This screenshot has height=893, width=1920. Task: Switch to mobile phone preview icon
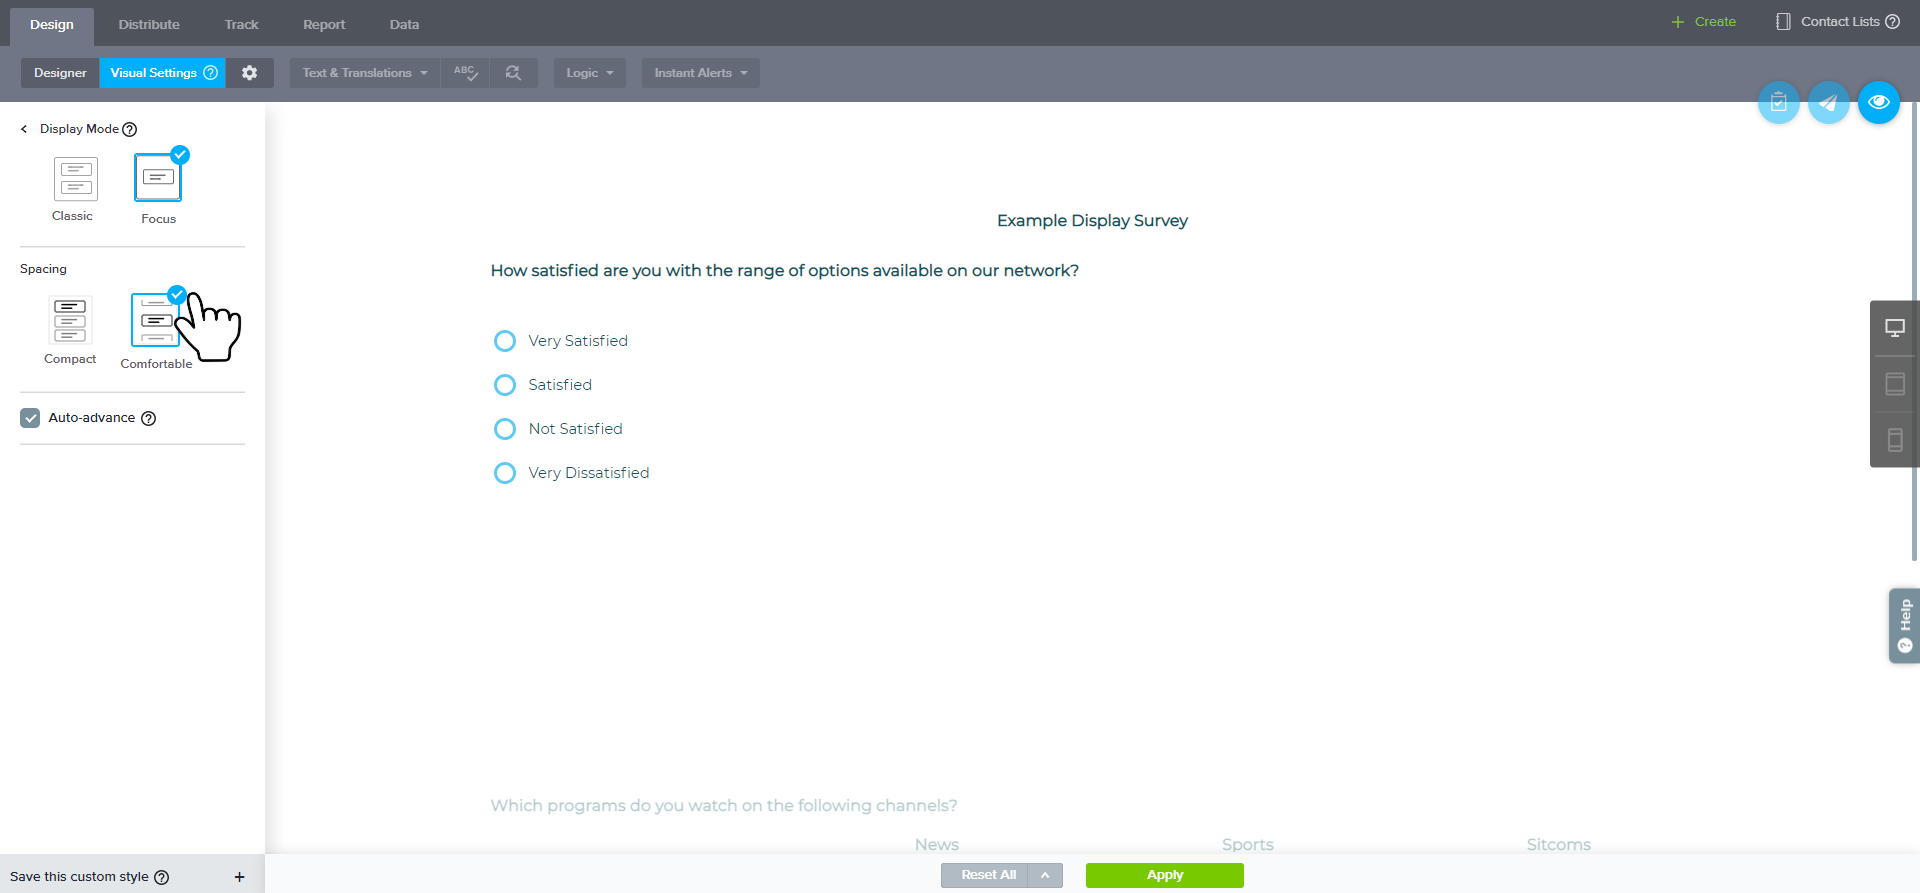[x=1894, y=440]
